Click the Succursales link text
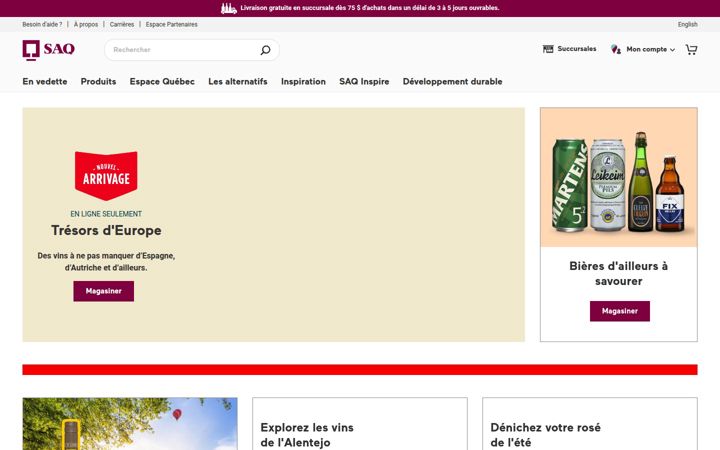The image size is (720, 450). [x=577, y=49]
